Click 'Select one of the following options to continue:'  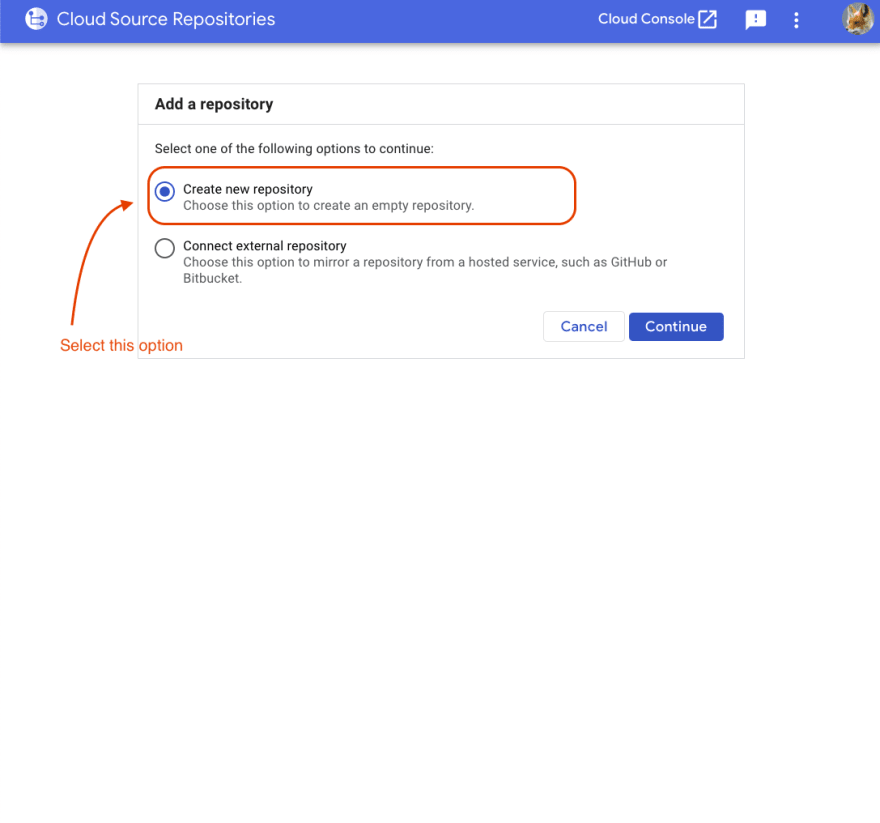[x=294, y=149]
